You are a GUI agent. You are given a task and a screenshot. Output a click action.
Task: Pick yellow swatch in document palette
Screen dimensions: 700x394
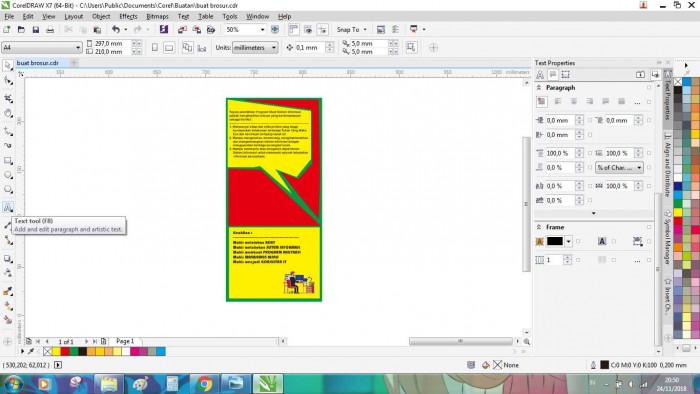click(57, 352)
